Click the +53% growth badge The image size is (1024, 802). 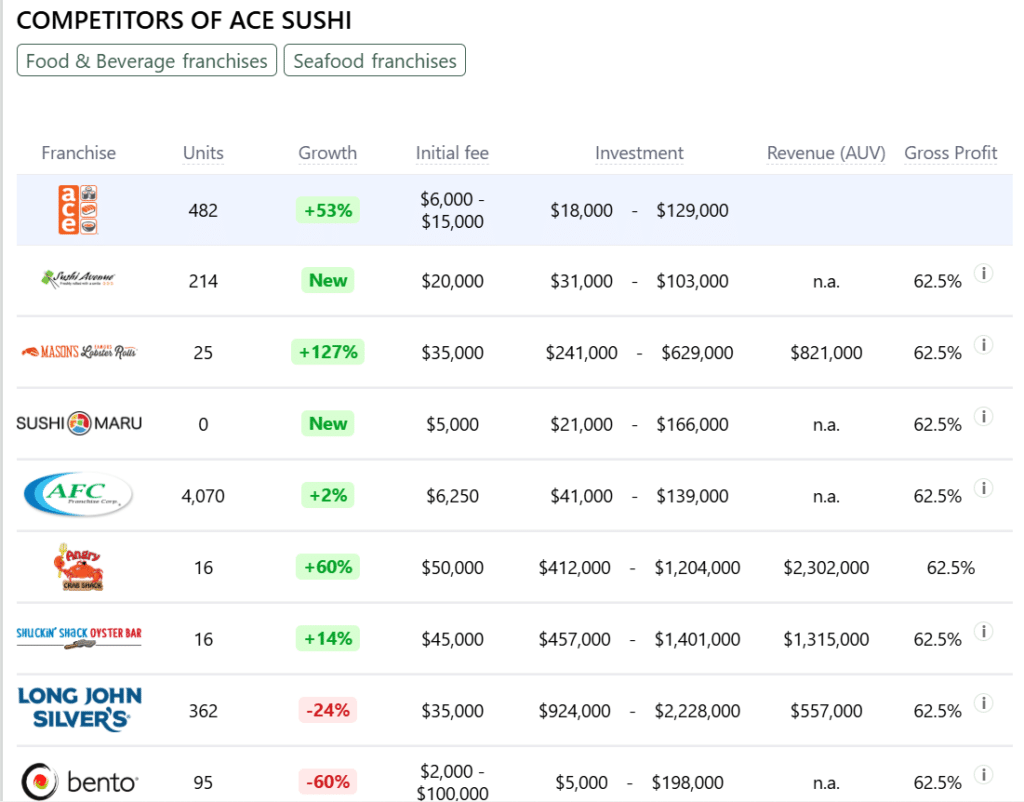328,210
